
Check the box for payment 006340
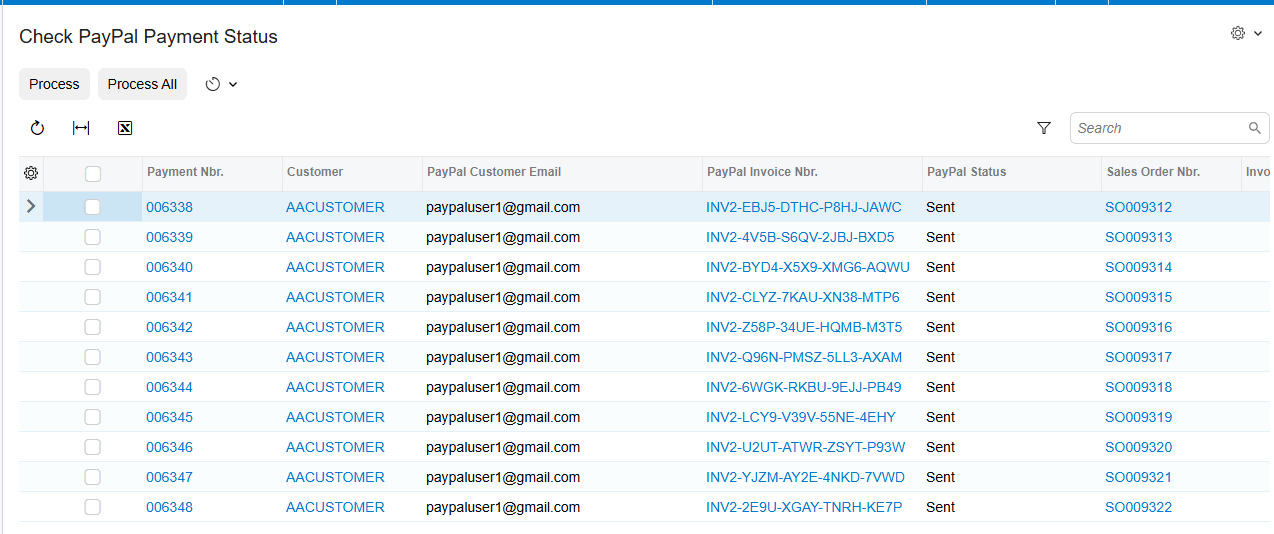[x=93, y=267]
